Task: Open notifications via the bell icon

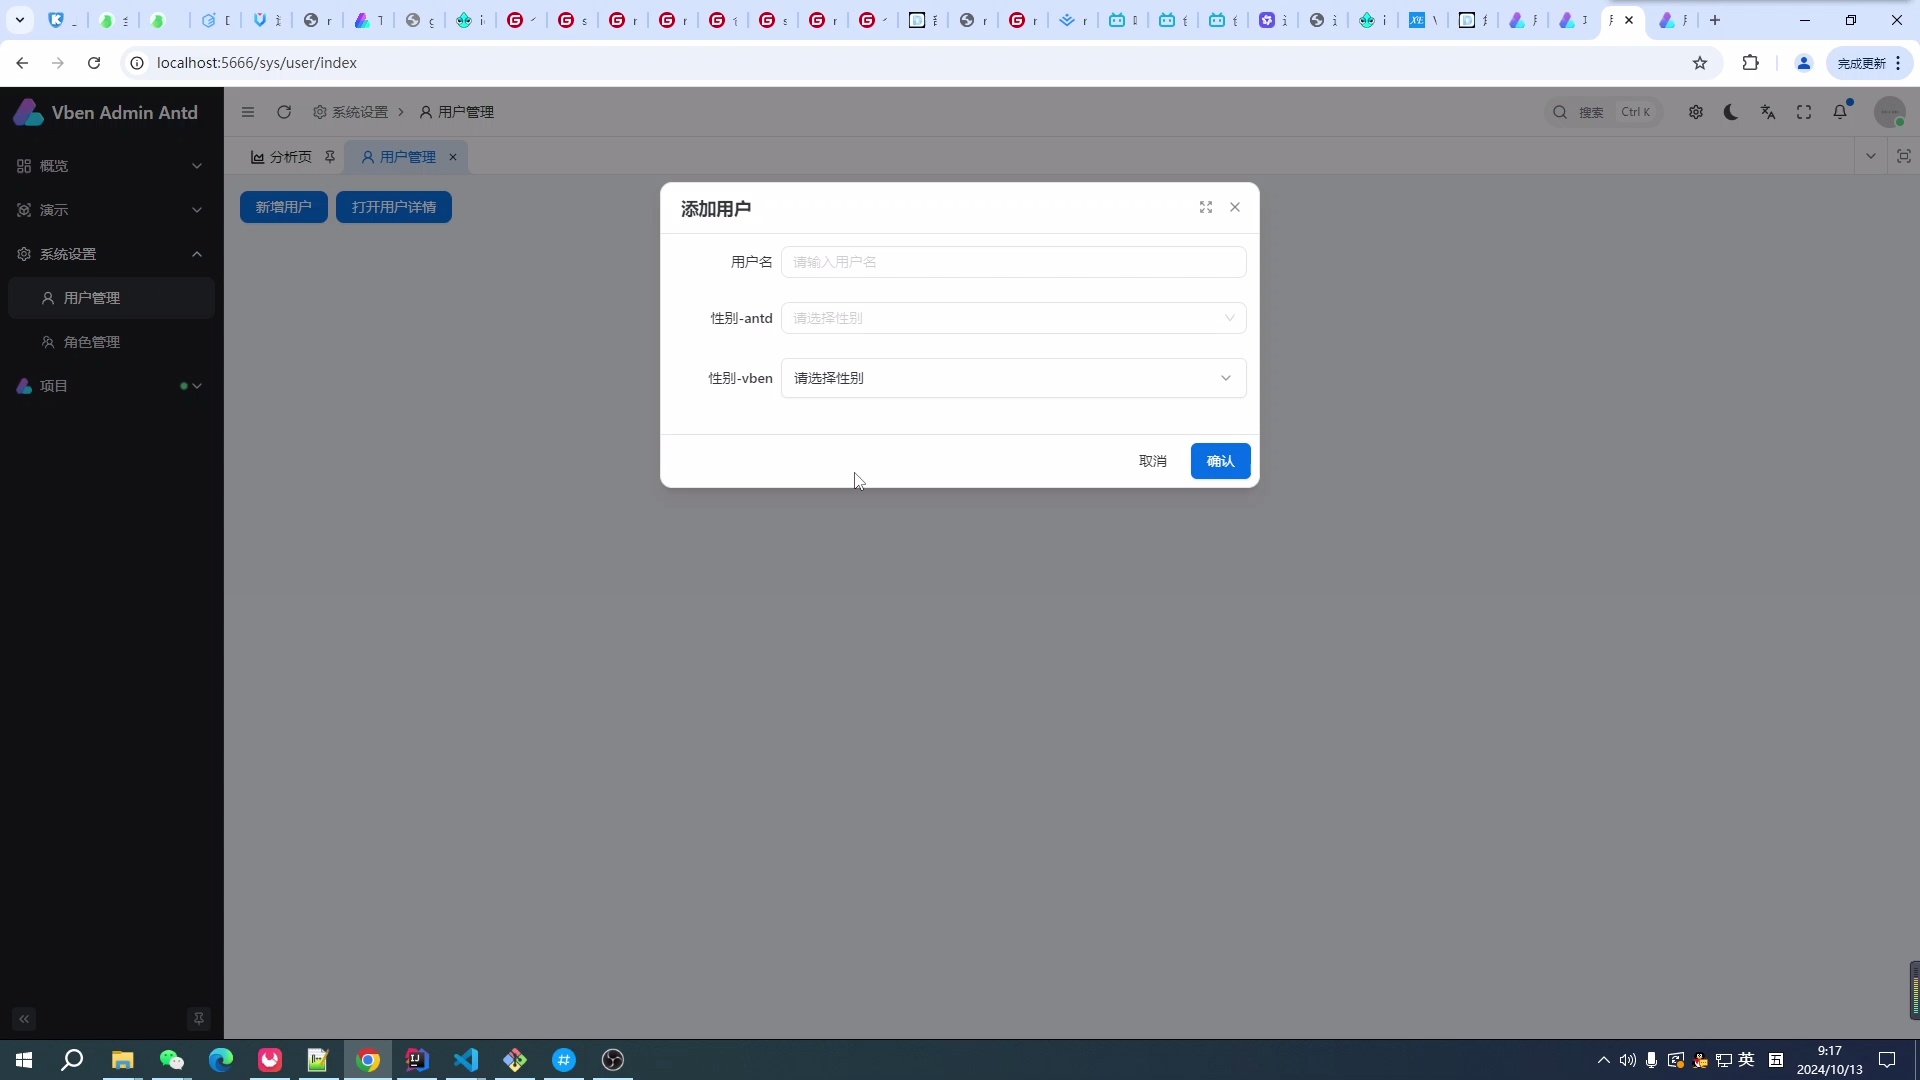Action: [x=1842, y=112]
